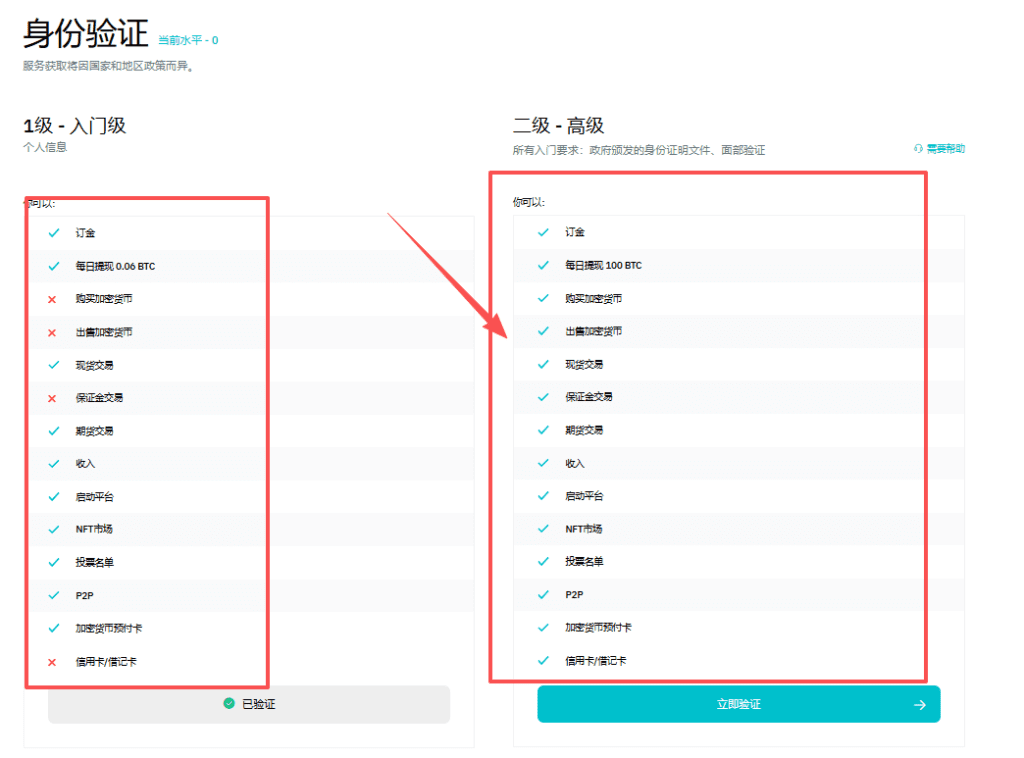Click the green checkmark next to 订金 in Level 1
Screen dimensions: 1024x758
click(x=53, y=232)
